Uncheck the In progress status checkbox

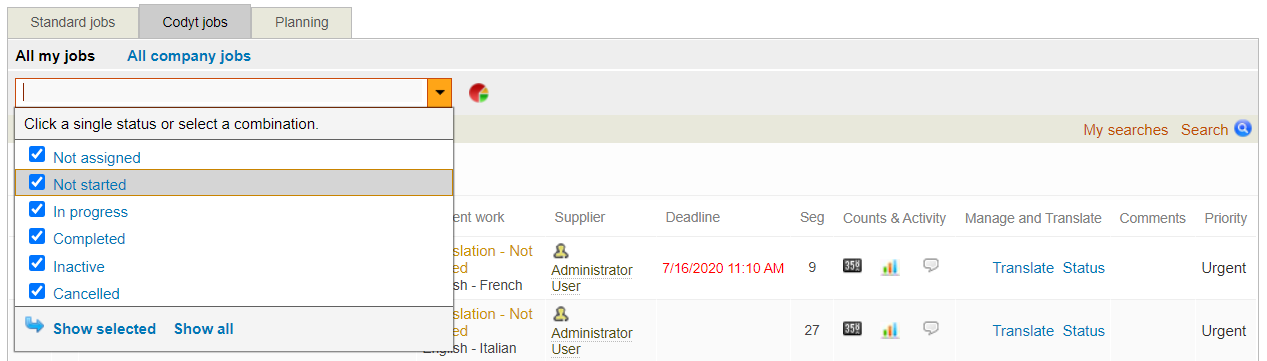[x=37, y=210]
